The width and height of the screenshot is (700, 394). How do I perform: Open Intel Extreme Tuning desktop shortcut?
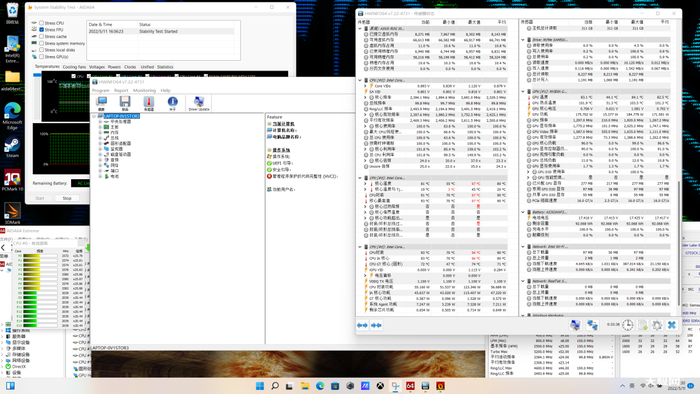tap(12, 49)
